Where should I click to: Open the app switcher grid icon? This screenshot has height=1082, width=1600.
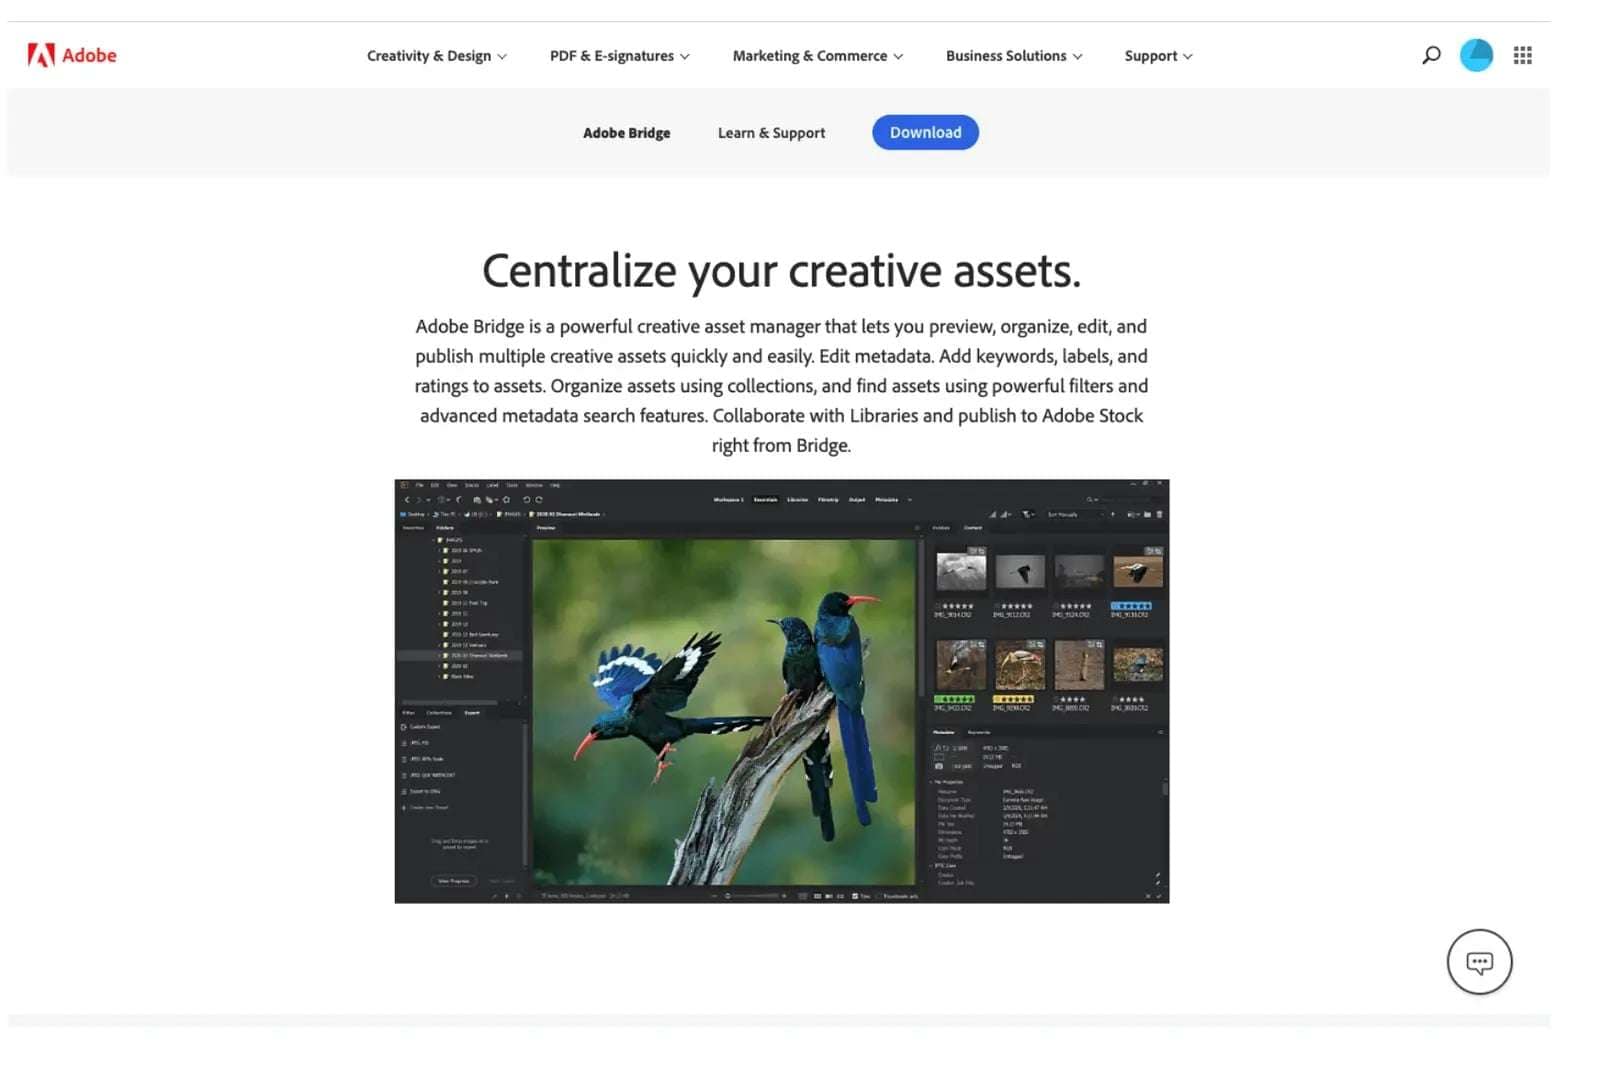[x=1522, y=55]
